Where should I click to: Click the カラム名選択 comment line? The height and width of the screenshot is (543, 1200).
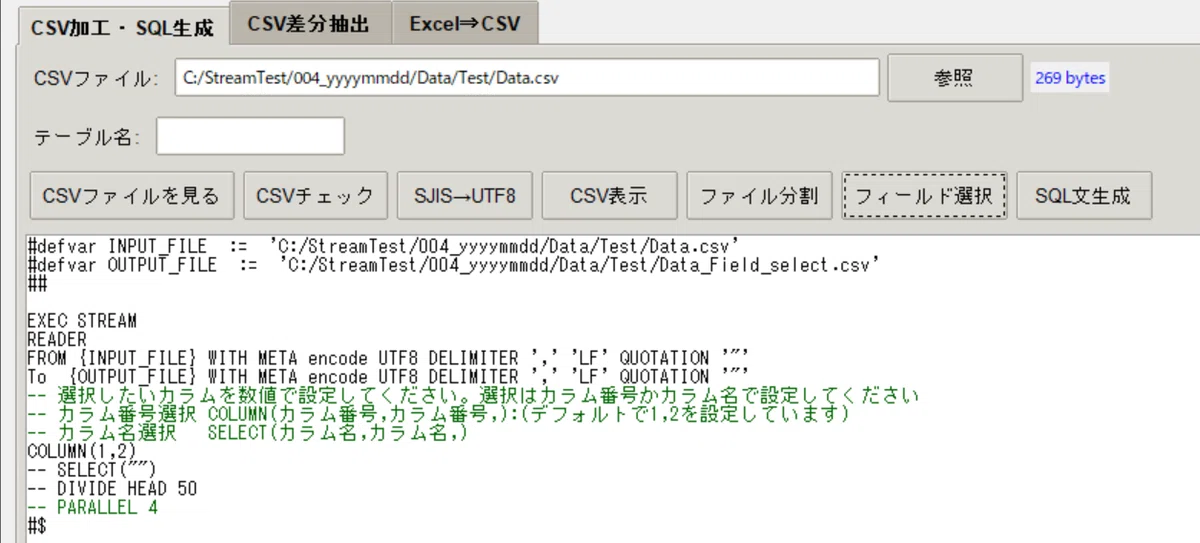click(x=248, y=432)
